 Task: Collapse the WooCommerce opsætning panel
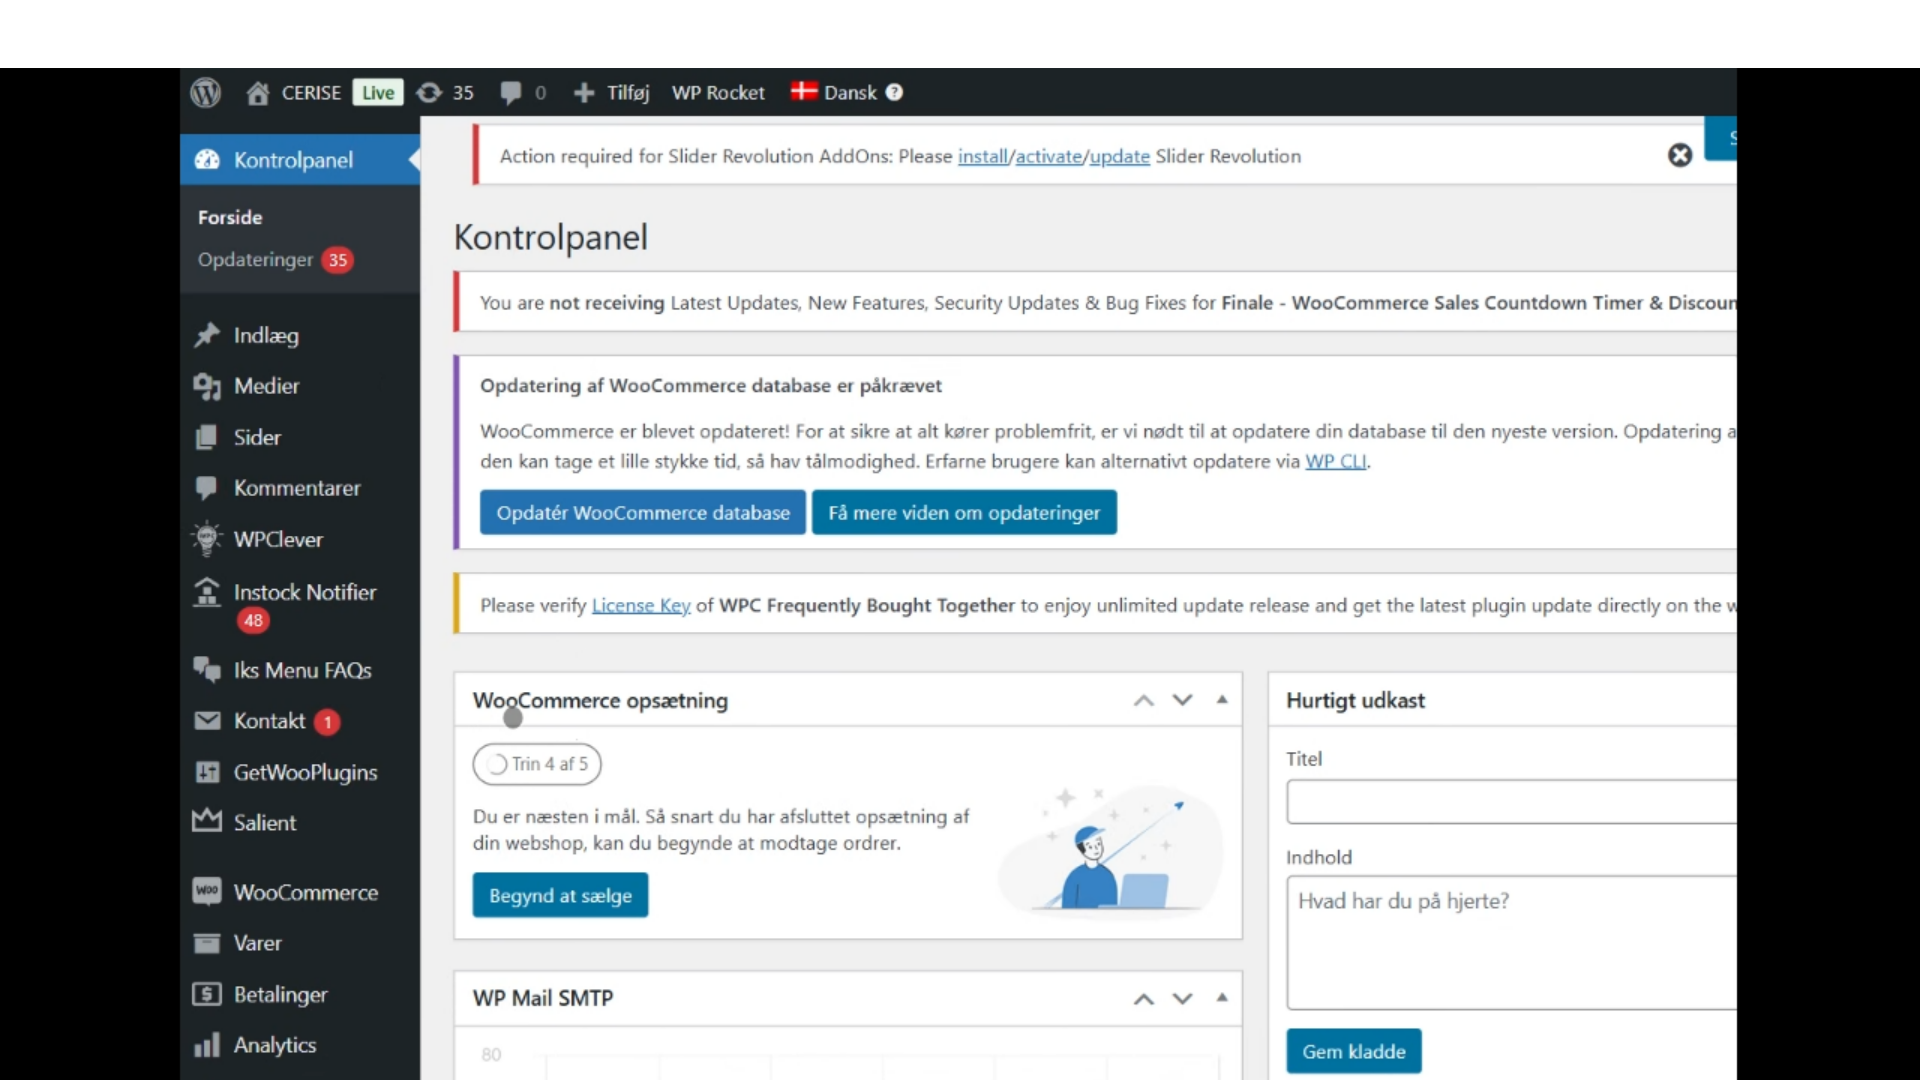pyautogui.click(x=1222, y=700)
